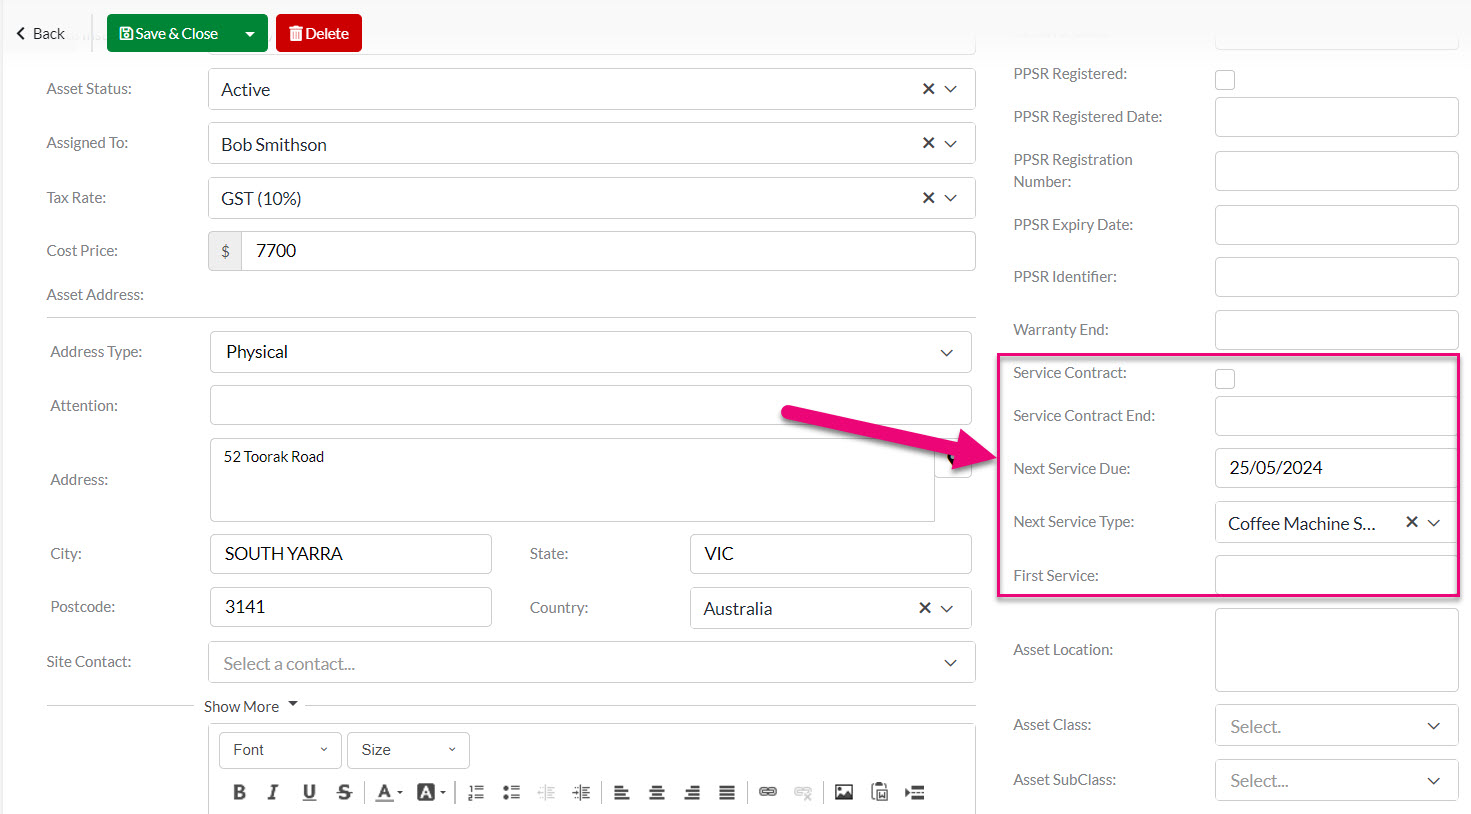Open the Save & Close split arrow
This screenshot has width=1471, height=814.
click(x=249, y=33)
